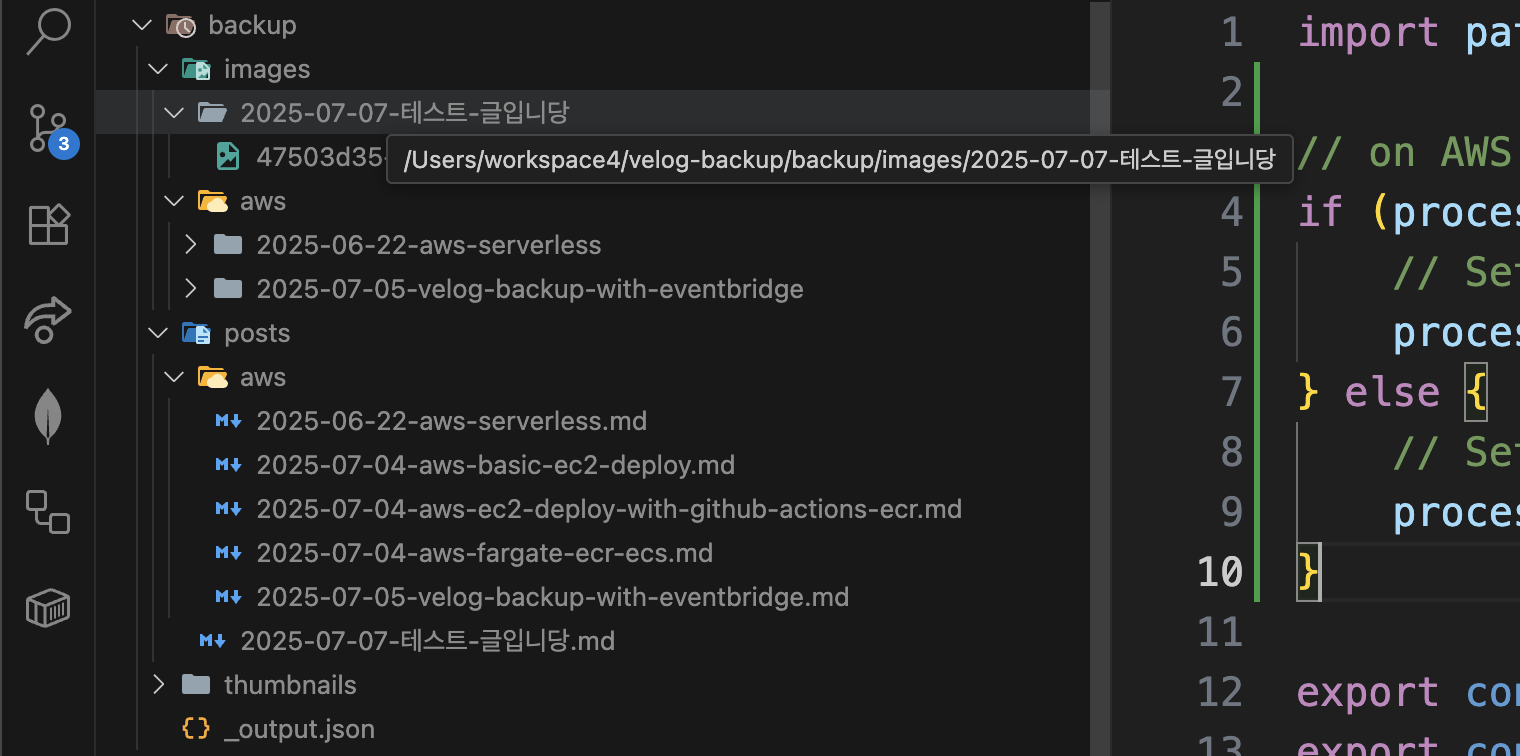Open the Containers view in the activity bar

point(47,606)
